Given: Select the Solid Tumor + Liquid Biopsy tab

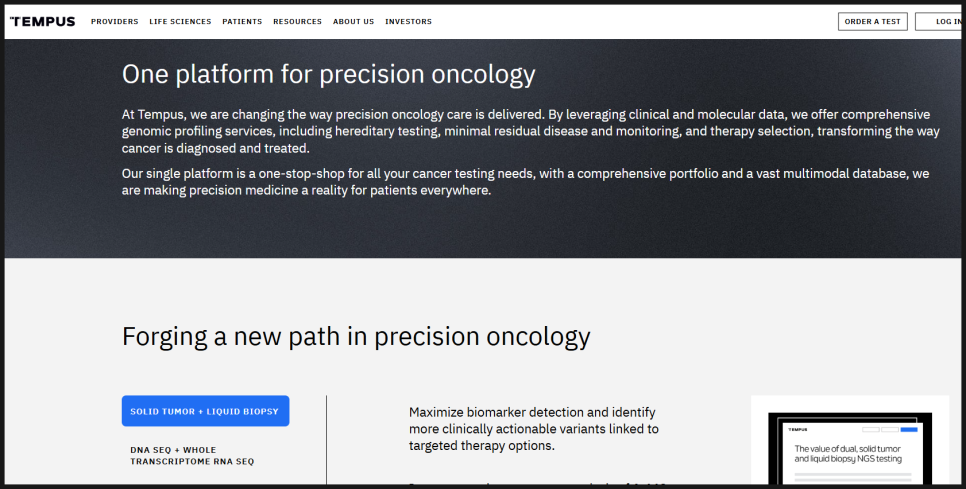Looking at the screenshot, I should [205, 411].
